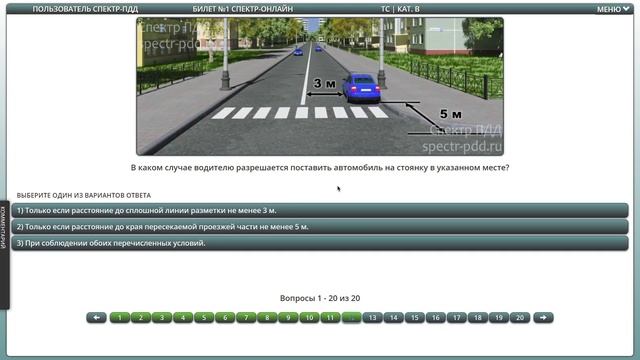The image size is (640, 360).
Task: Select answer 3 both conditions
Action: coord(320,243)
